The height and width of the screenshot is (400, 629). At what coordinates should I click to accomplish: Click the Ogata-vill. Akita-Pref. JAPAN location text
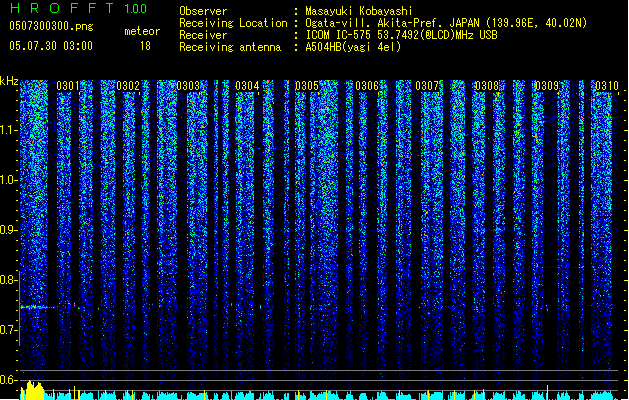pos(446,23)
